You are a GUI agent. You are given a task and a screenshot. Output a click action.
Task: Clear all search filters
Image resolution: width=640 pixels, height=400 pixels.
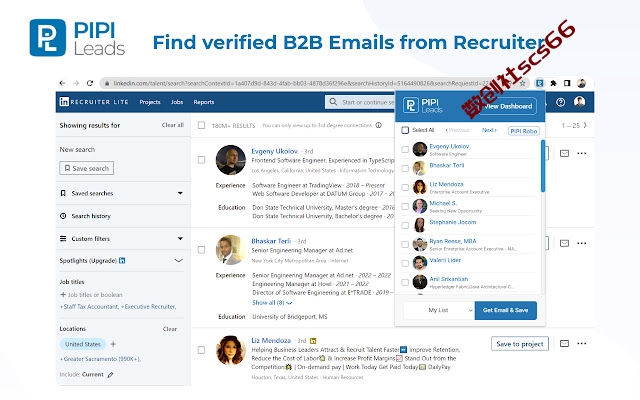click(x=173, y=125)
